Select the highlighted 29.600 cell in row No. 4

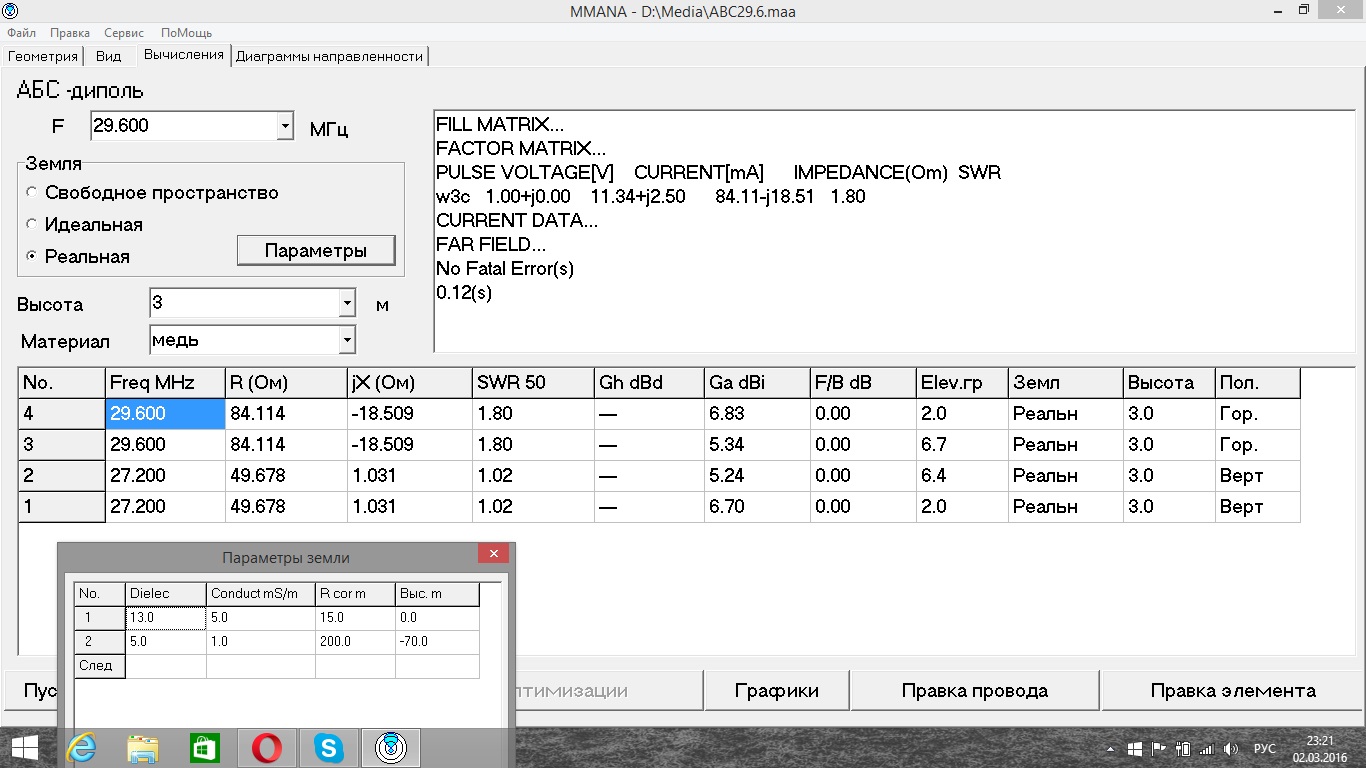(165, 414)
